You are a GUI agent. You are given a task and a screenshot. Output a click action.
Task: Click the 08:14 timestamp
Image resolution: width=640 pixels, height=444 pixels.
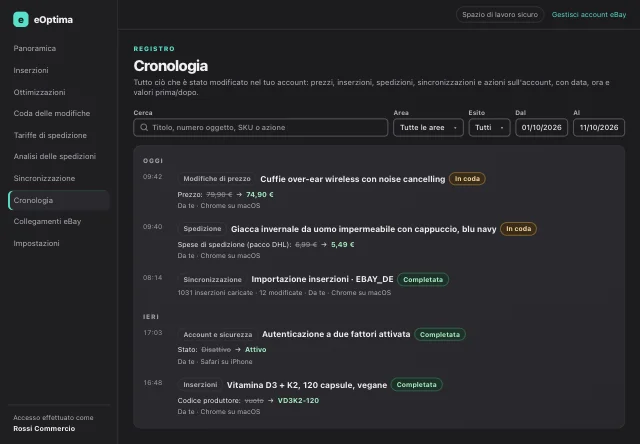[153, 278]
